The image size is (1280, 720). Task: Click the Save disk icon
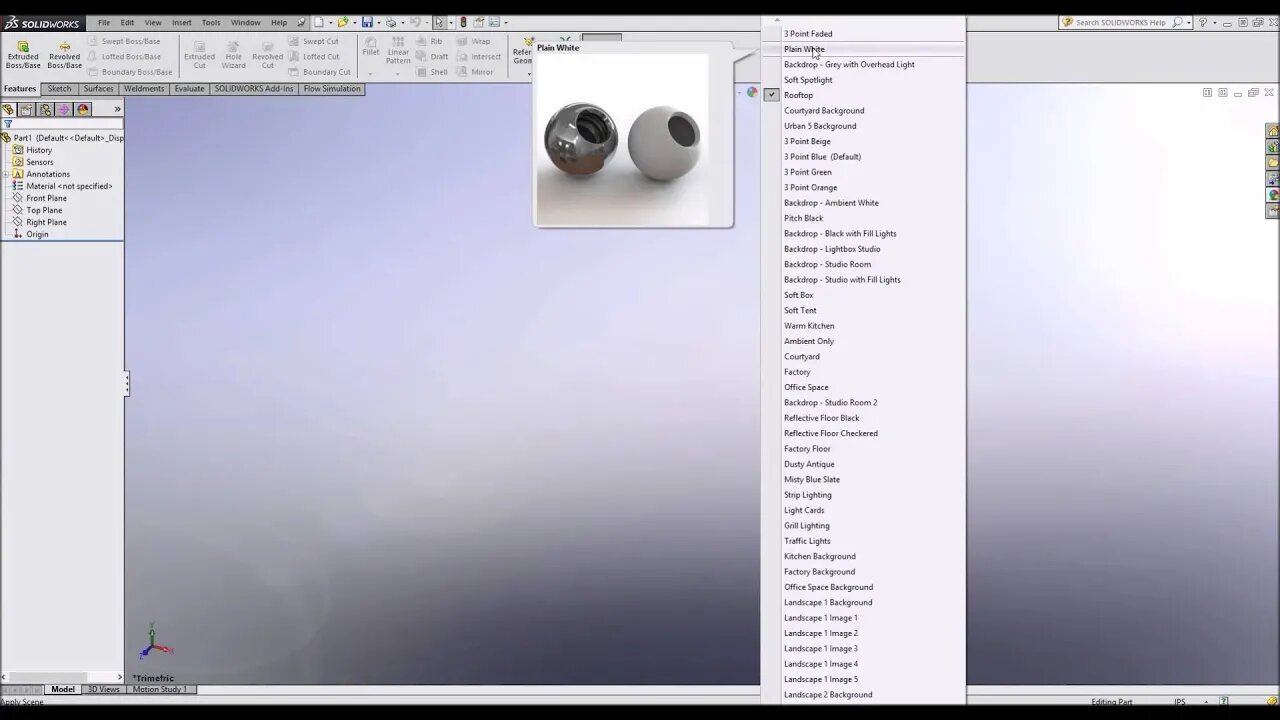tap(367, 22)
